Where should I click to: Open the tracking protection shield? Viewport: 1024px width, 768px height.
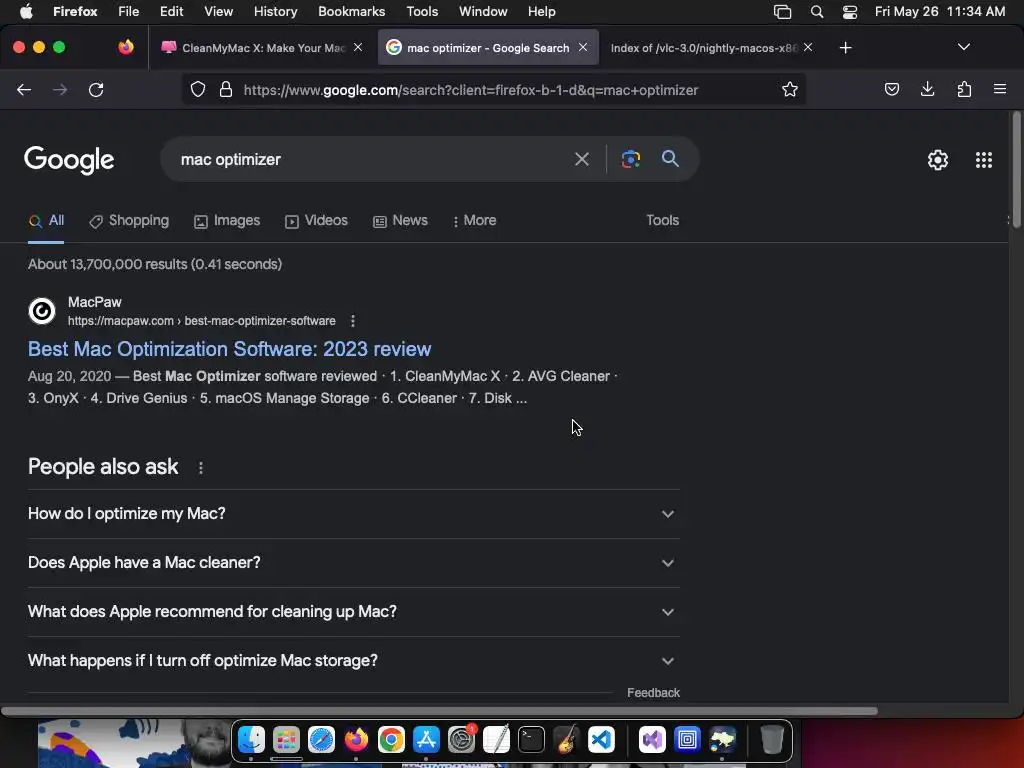(198, 89)
